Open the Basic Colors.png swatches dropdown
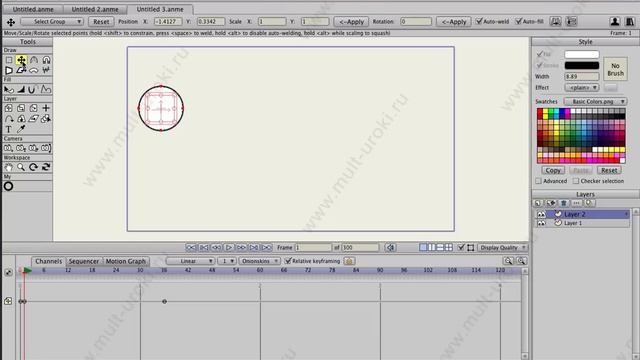The width and height of the screenshot is (640, 360). 596,101
